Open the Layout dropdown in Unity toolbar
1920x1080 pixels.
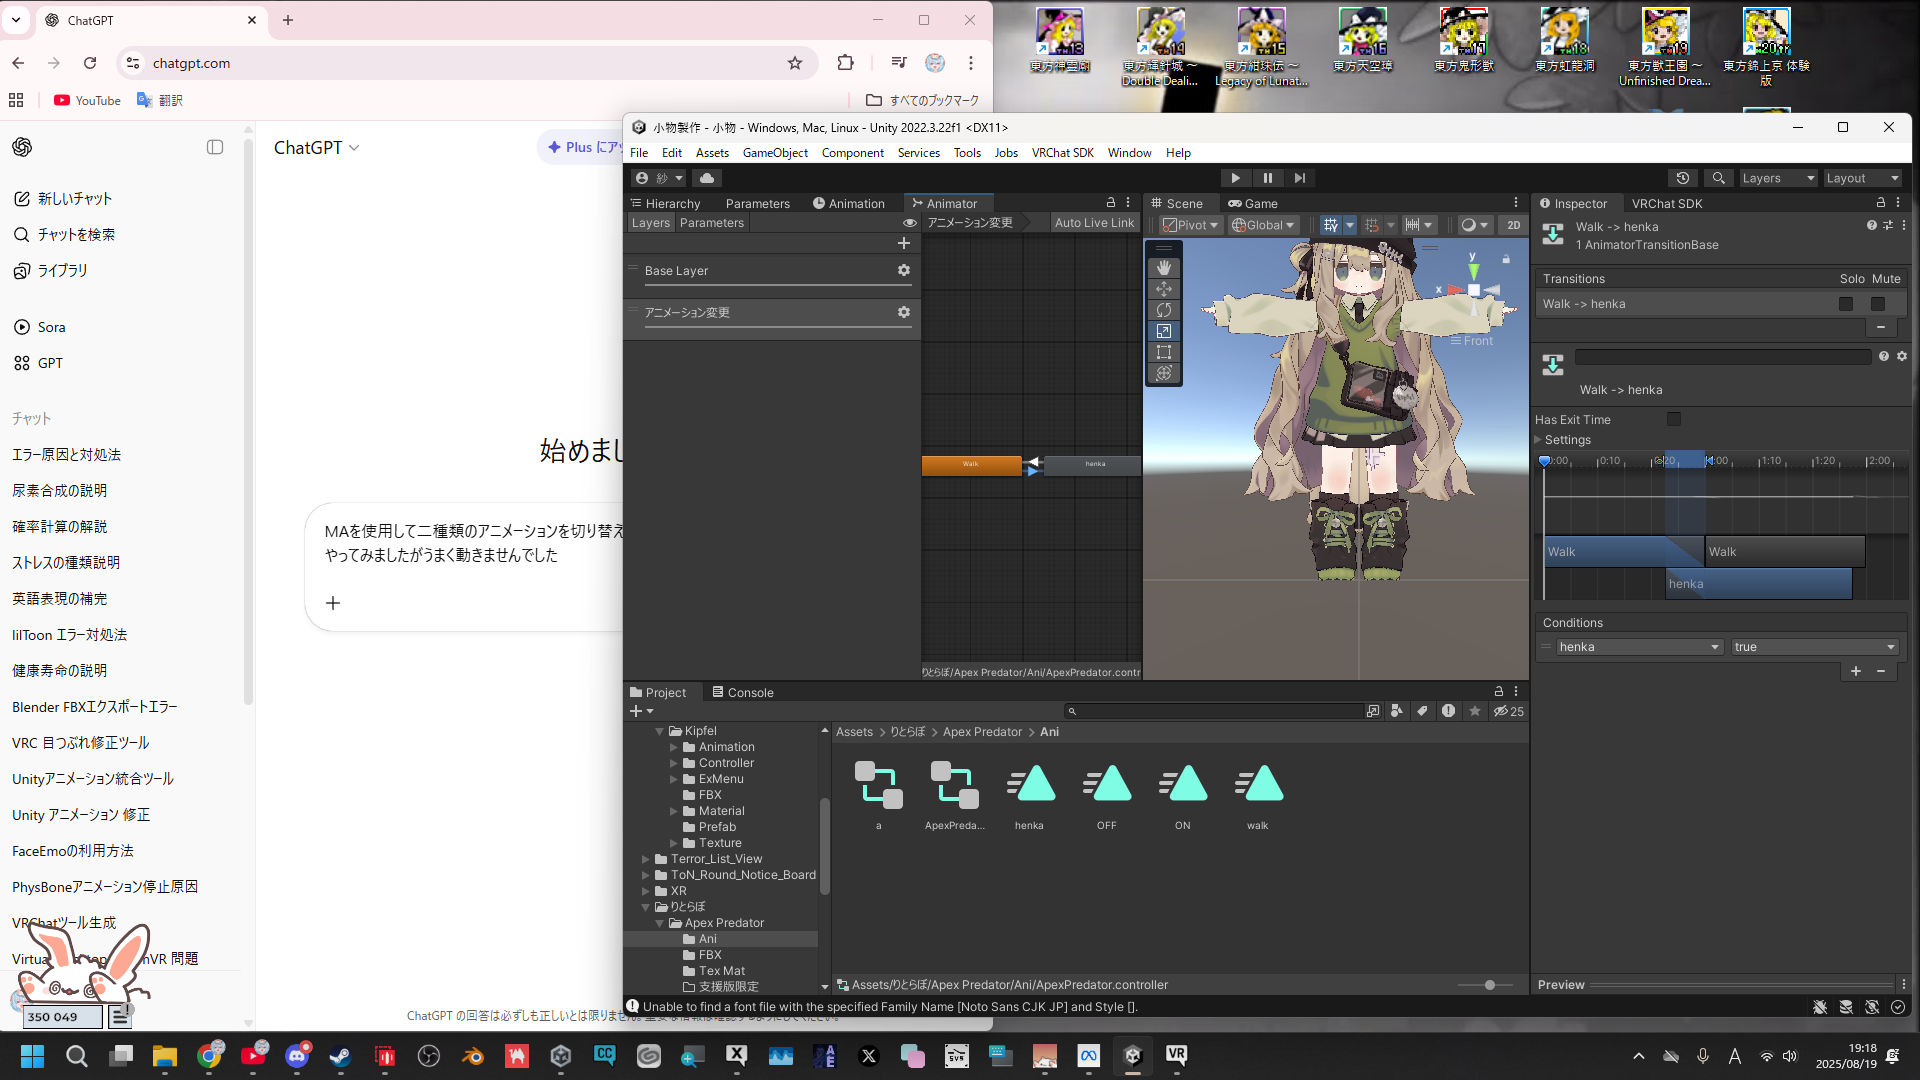1861,178
